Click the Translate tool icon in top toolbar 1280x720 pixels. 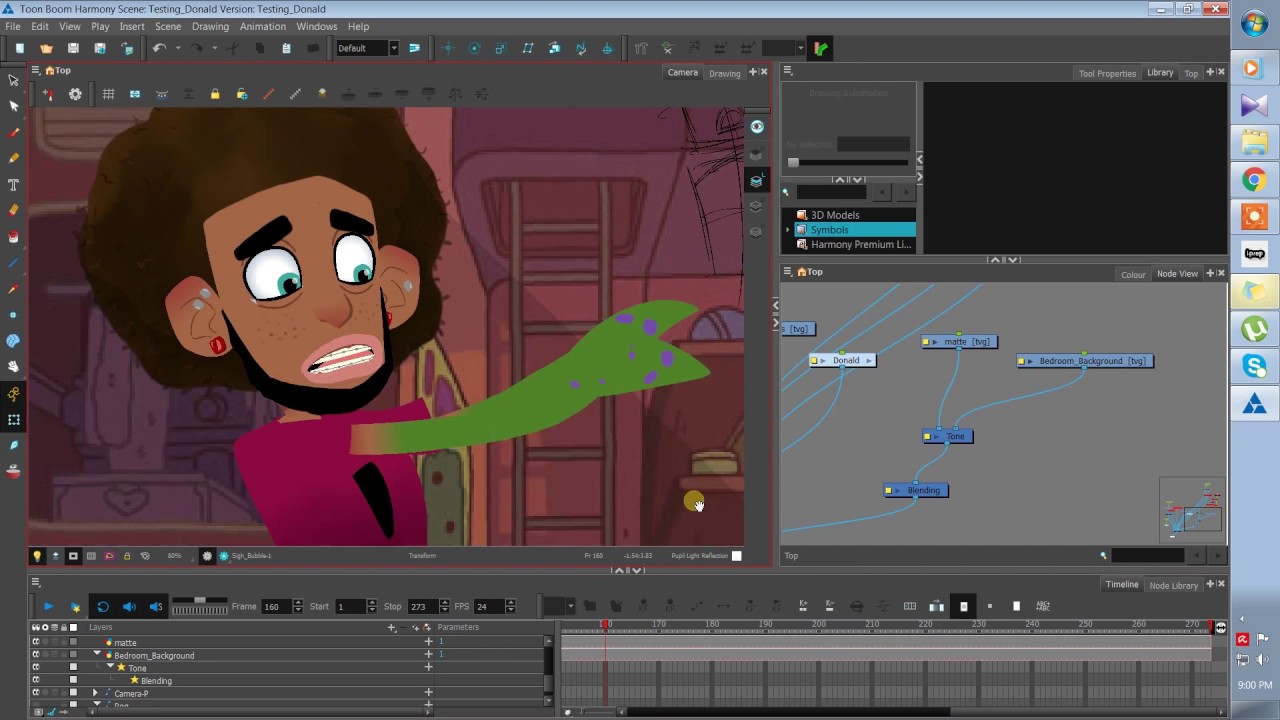coord(447,48)
